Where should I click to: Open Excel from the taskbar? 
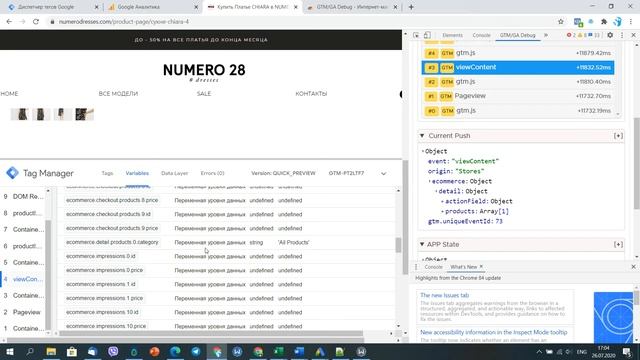pyautogui.click(x=279, y=351)
